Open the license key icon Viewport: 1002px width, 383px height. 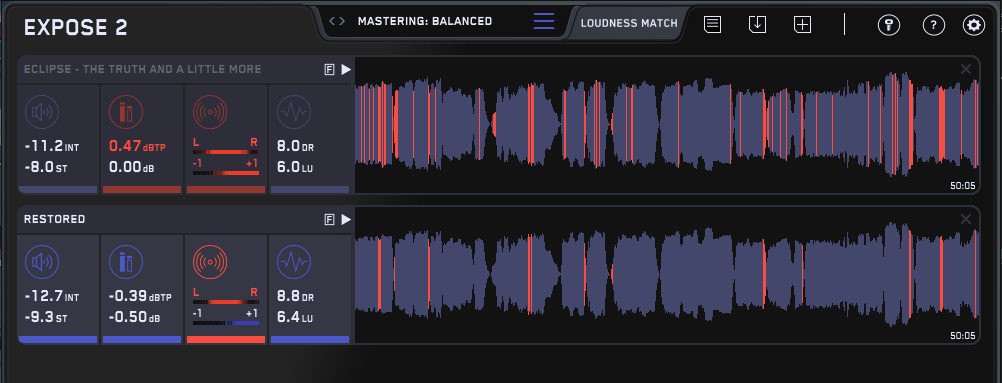(888, 25)
